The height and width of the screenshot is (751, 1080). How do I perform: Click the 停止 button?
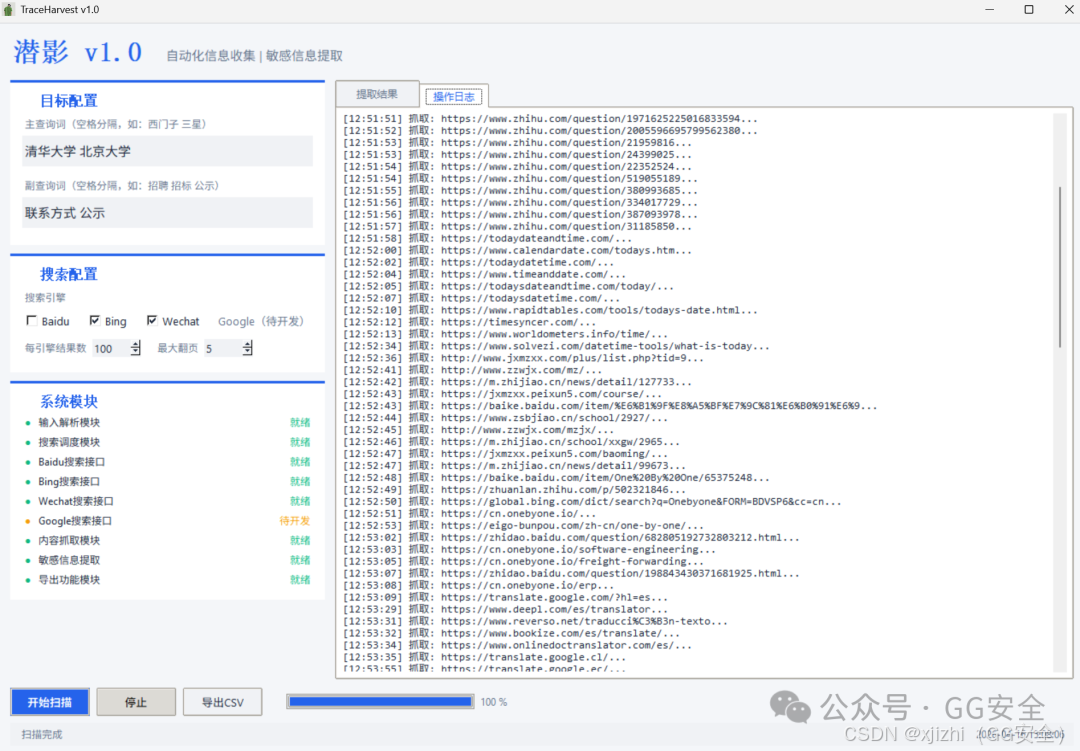[136, 702]
